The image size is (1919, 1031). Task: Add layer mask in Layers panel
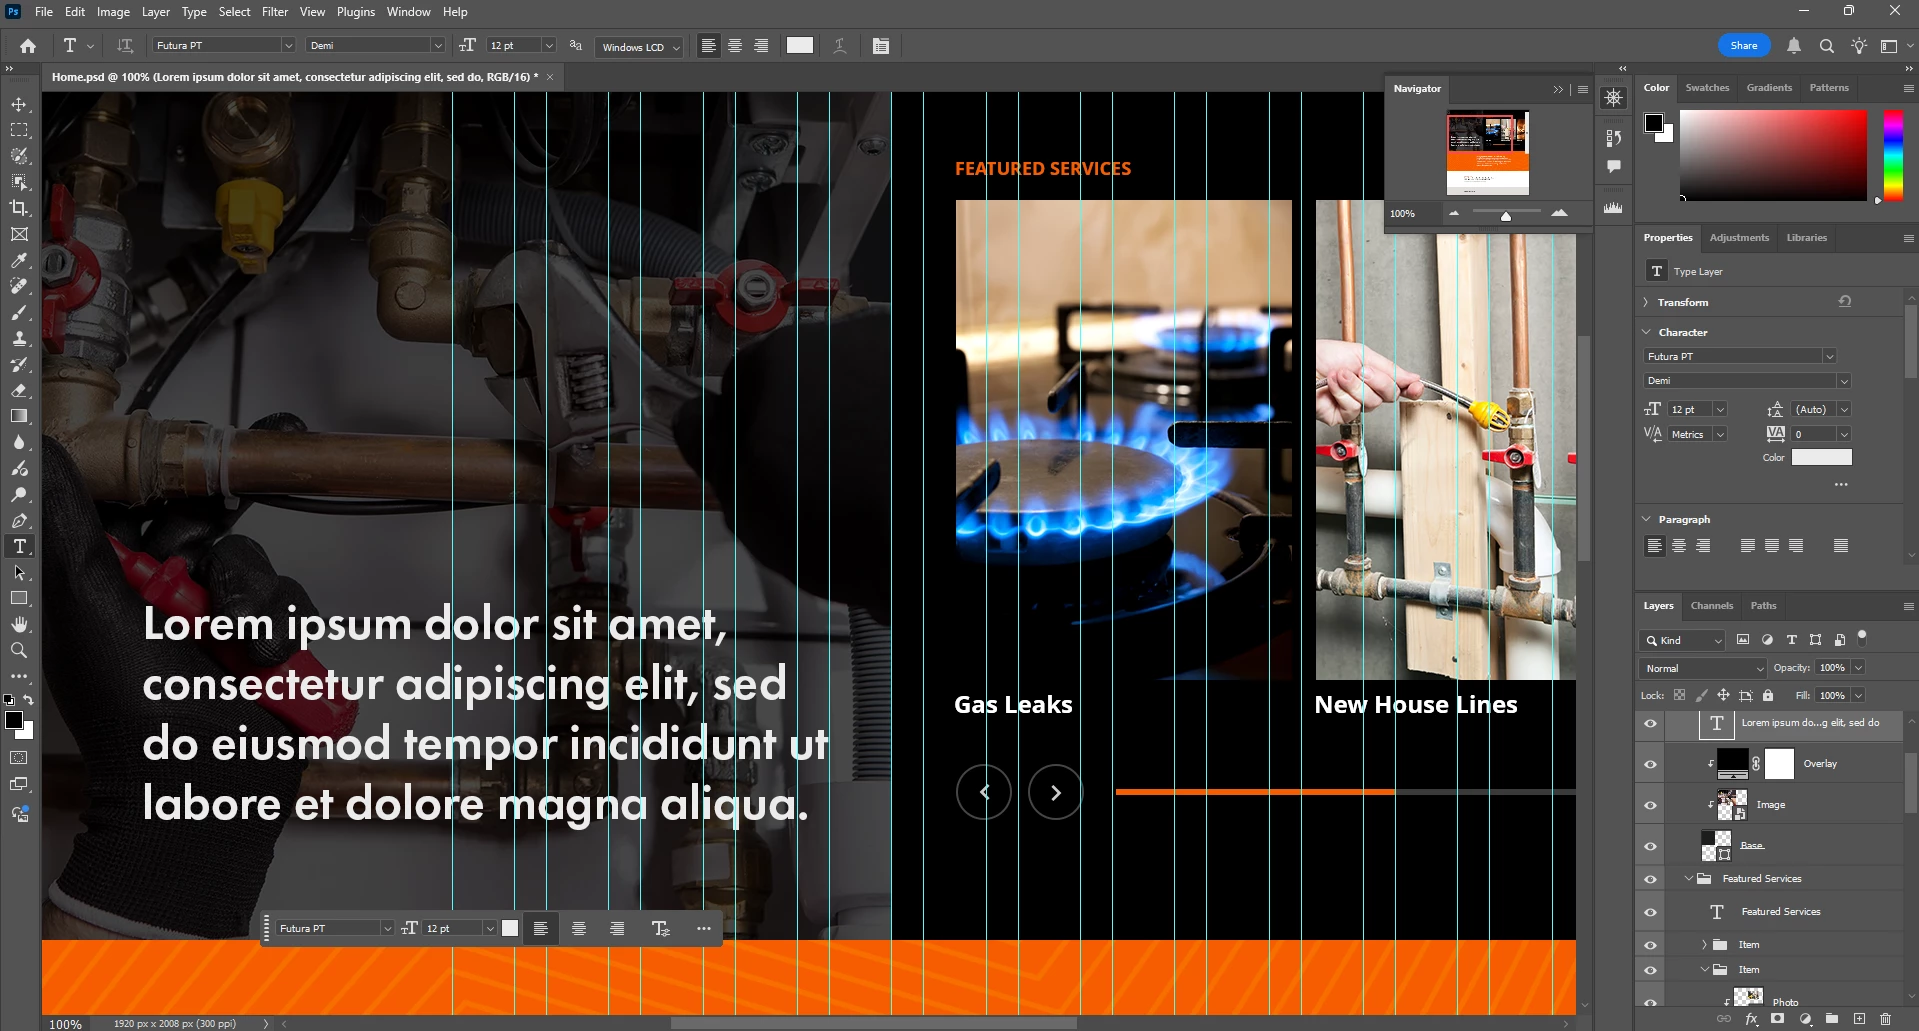(x=1778, y=1019)
